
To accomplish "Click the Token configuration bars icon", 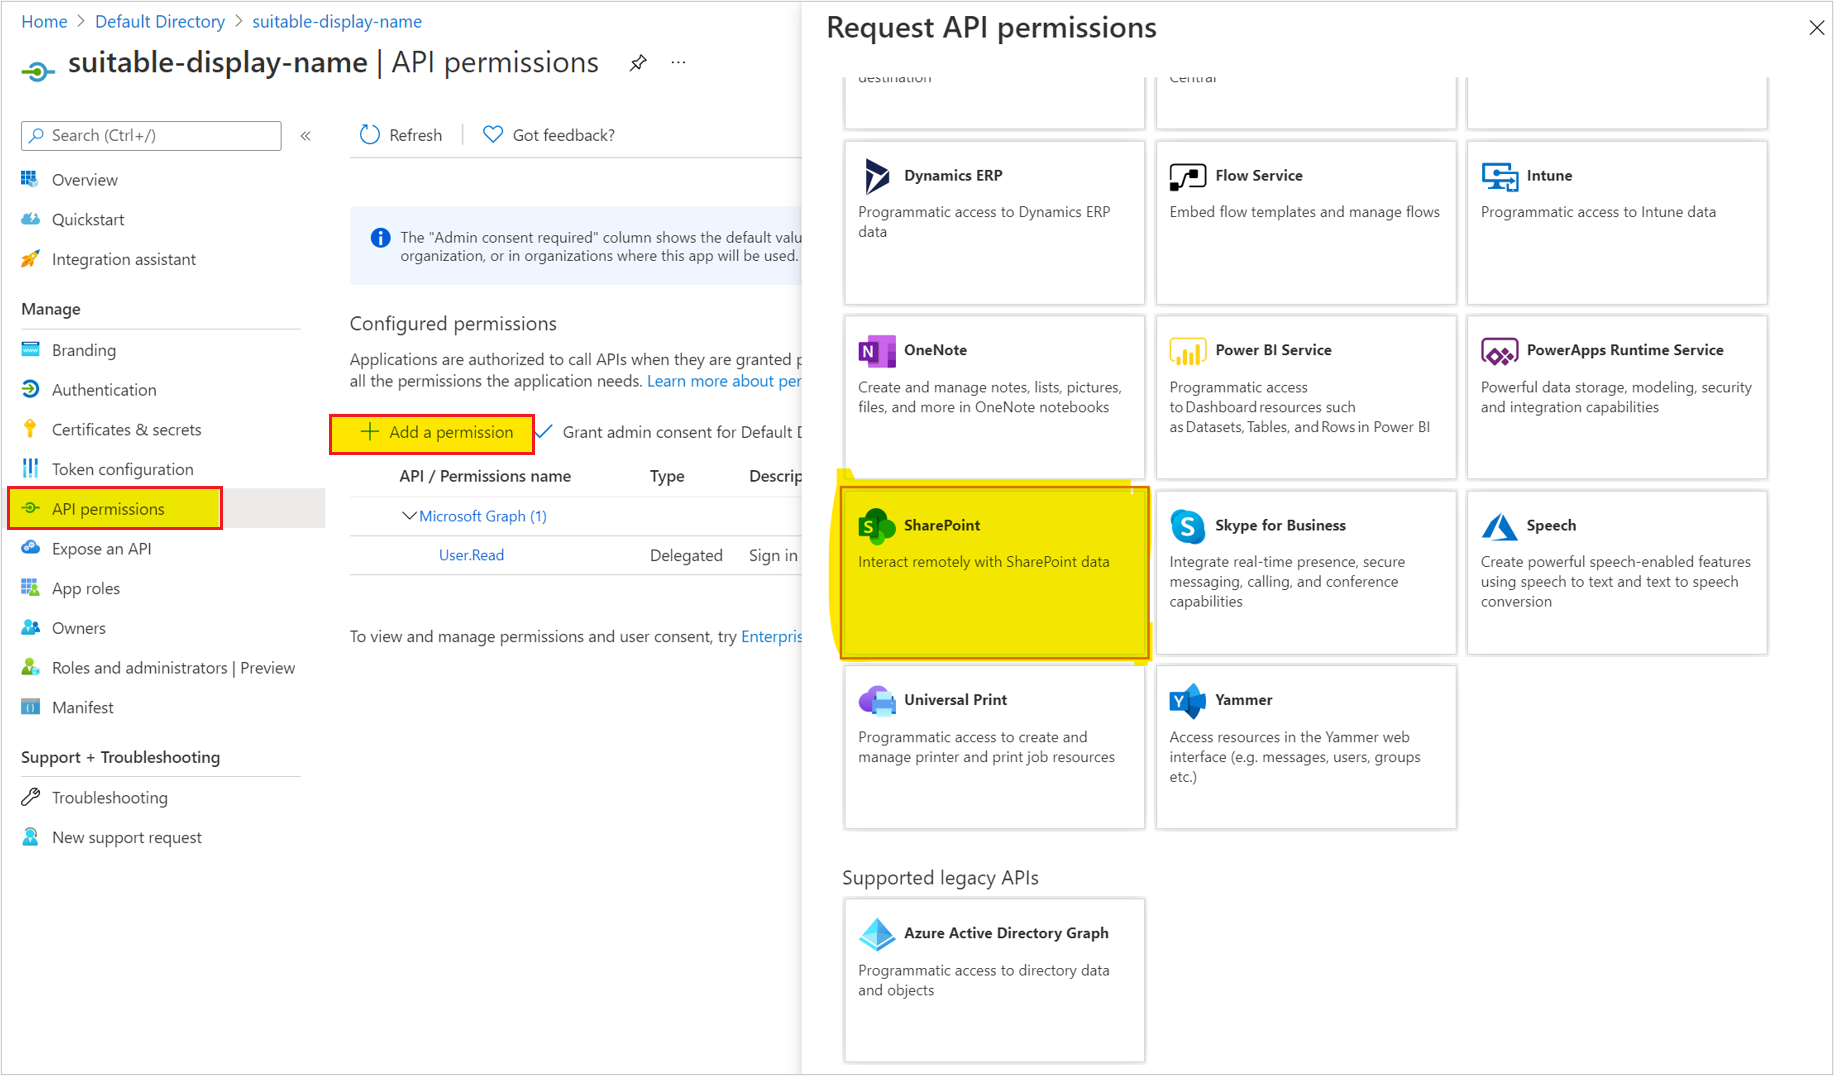I will (30, 469).
